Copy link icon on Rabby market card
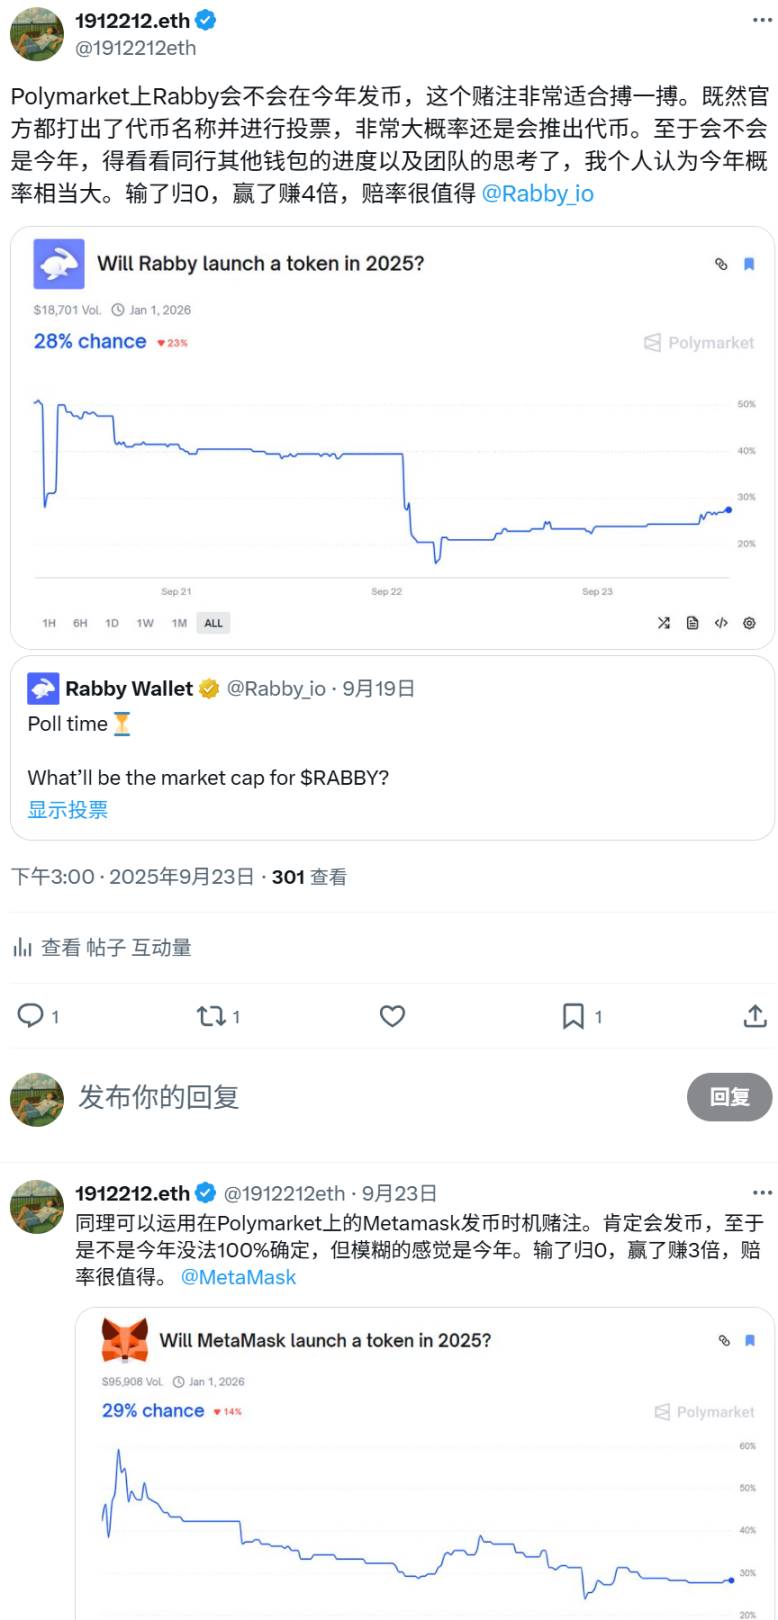 point(721,264)
